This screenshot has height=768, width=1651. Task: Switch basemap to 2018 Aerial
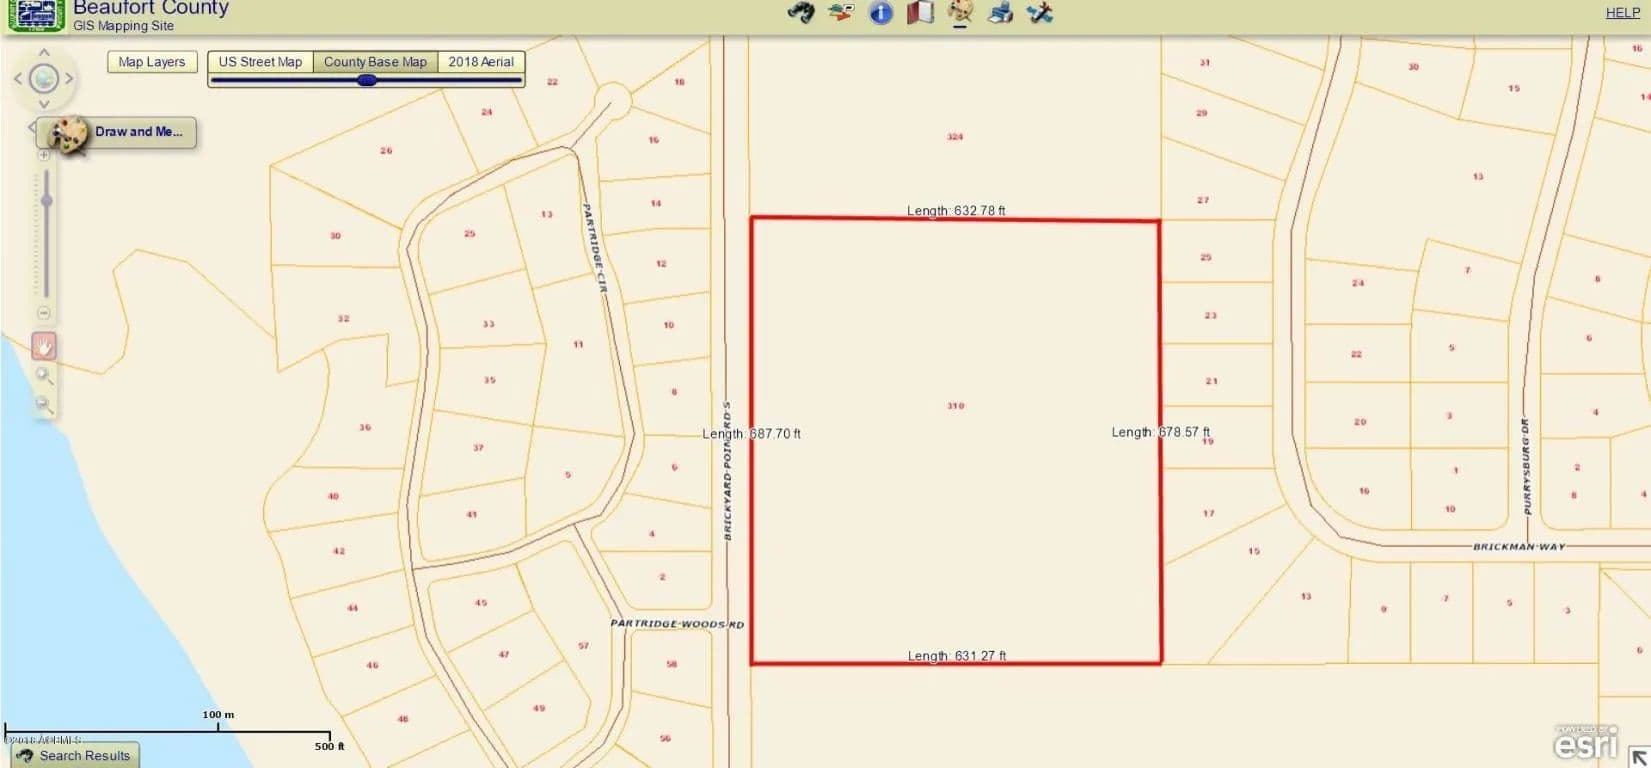[480, 62]
